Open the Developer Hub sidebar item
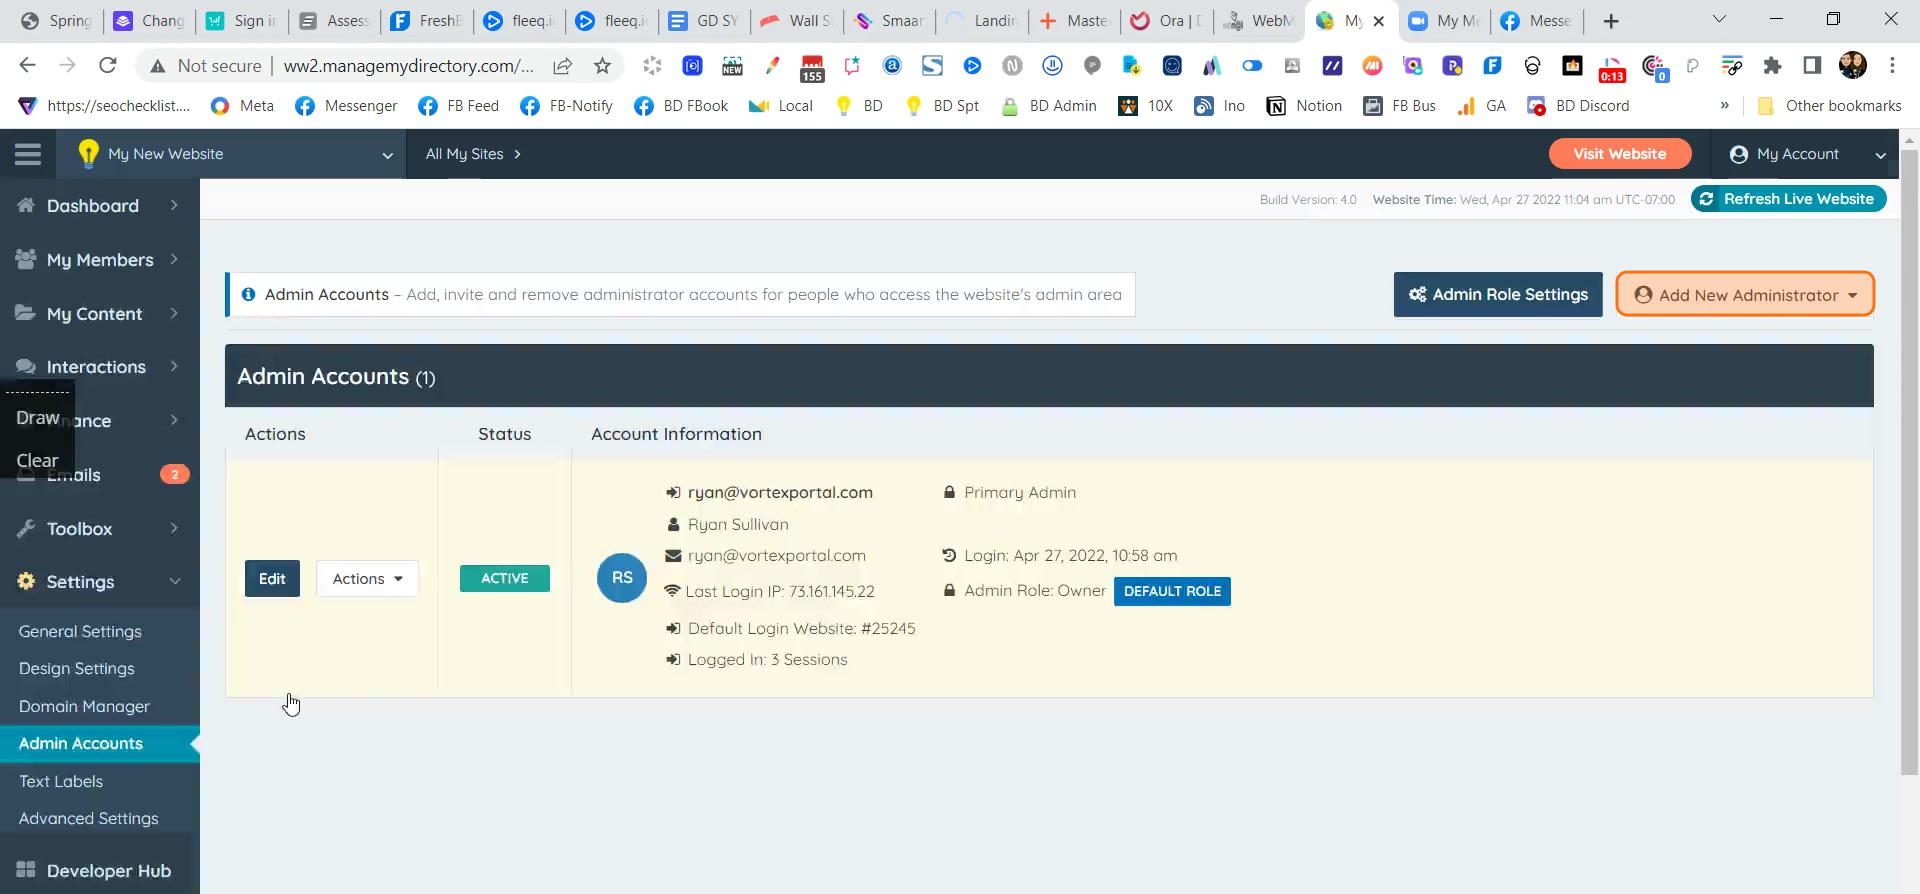This screenshot has width=1920, height=894. pos(100,871)
